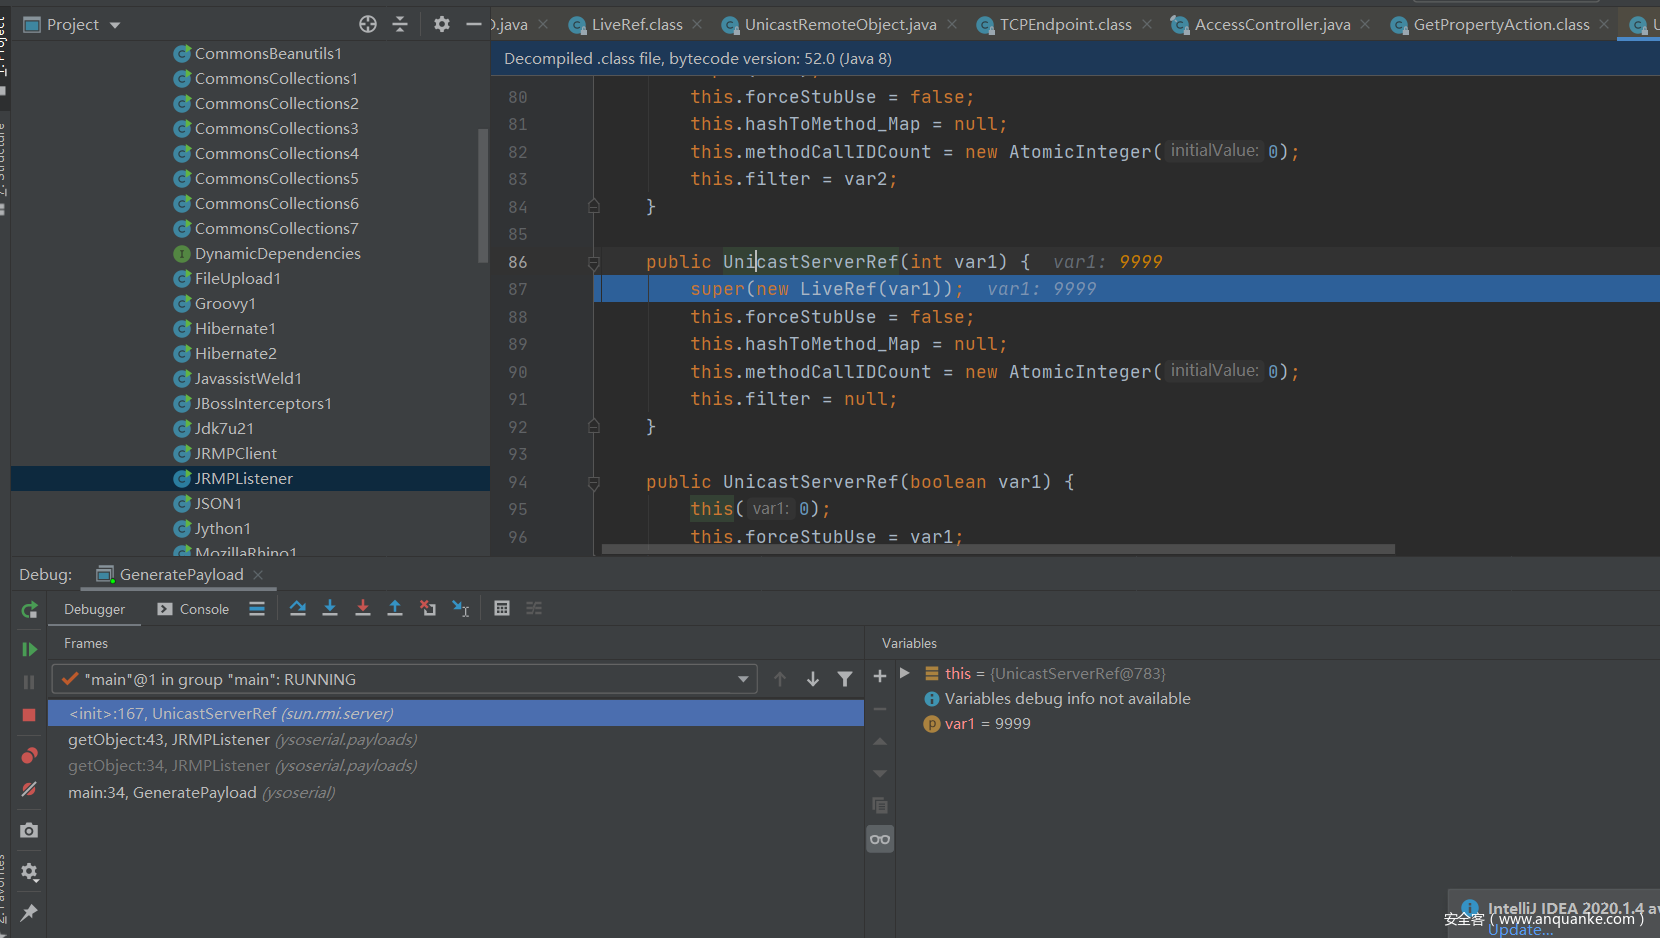Toggle the frames filter funnel icon
Image resolution: width=1660 pixels, height=938 pixels.
tap(845, 680)
